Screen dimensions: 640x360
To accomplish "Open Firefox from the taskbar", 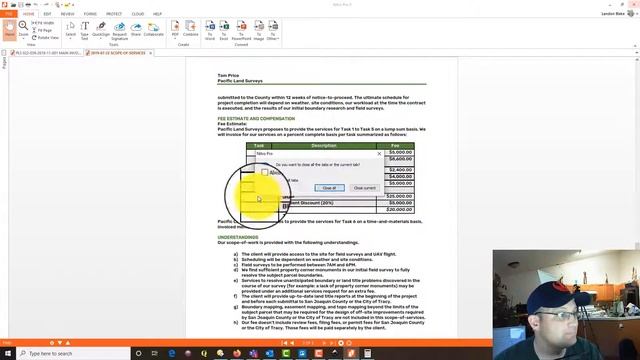I will click(237, 353).
